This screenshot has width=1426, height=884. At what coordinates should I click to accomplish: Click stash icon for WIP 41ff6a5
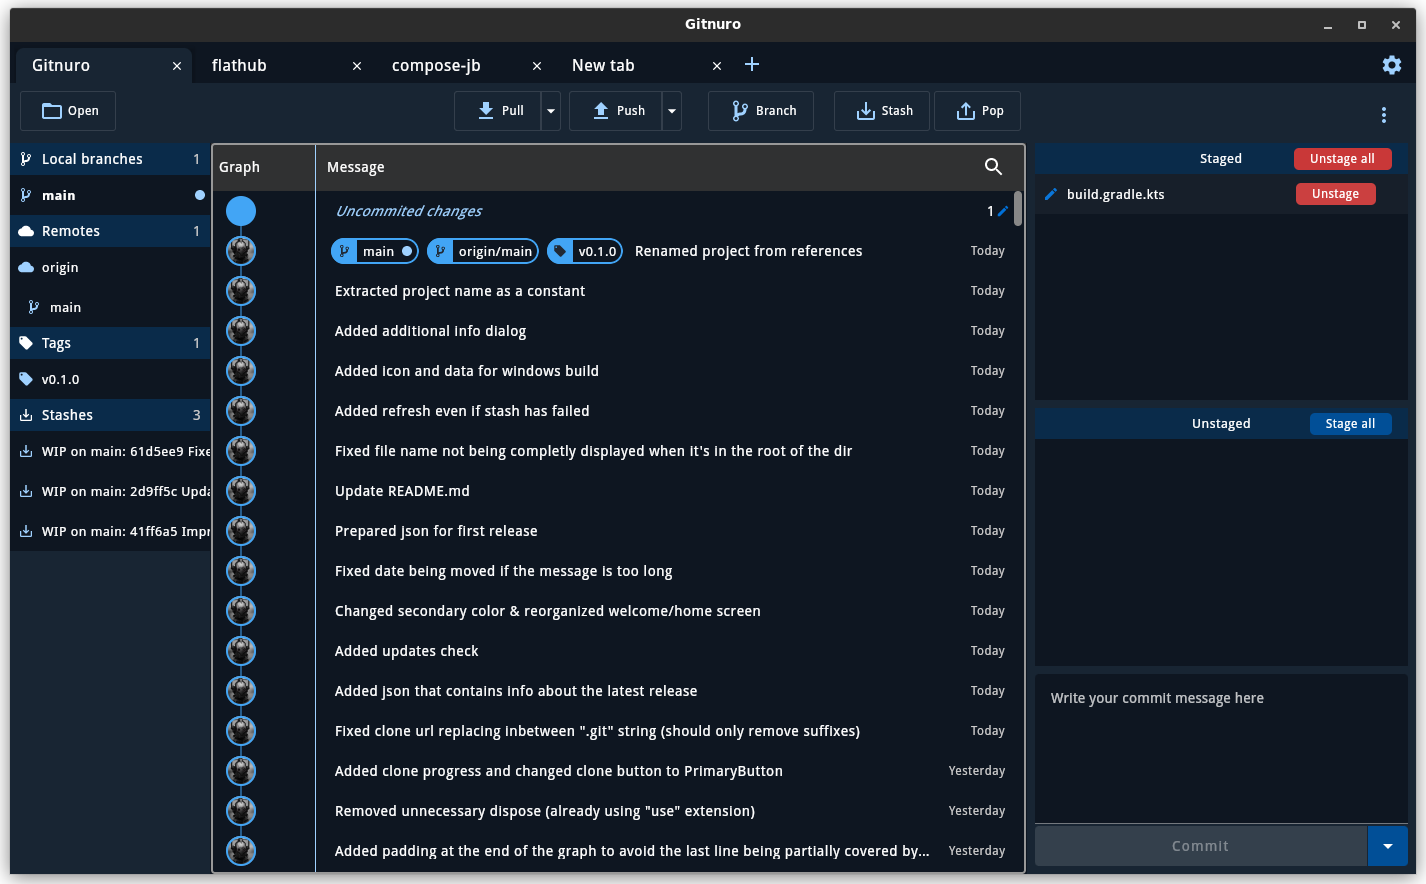coord(26,531)
